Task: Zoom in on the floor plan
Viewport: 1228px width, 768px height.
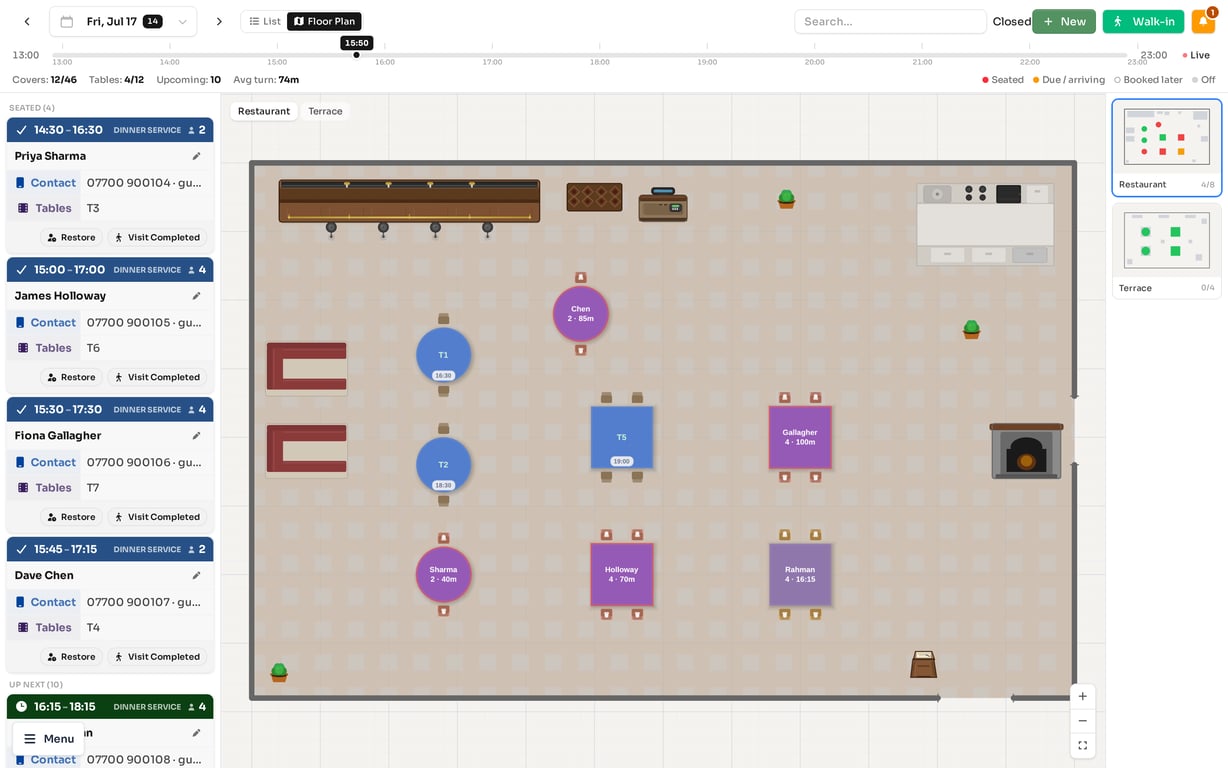Action: 1082,696
